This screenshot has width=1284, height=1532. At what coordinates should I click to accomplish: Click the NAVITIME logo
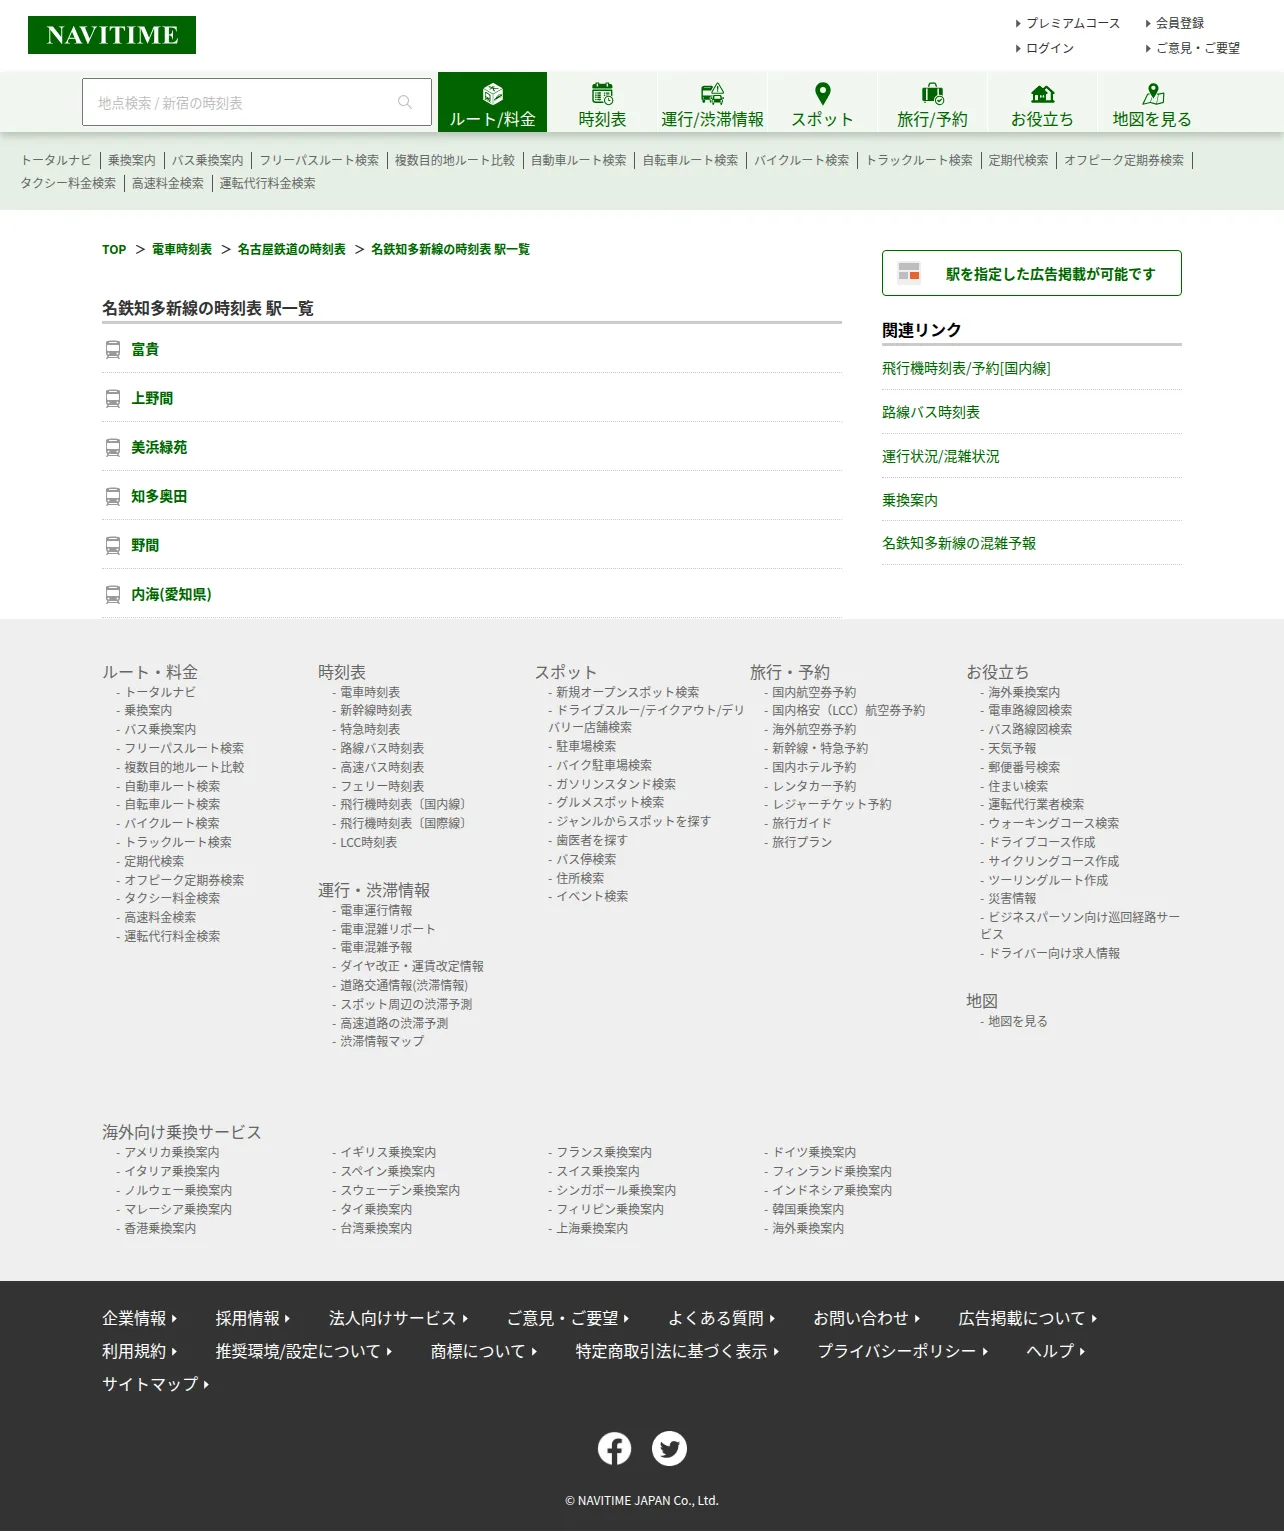[112, 35]
